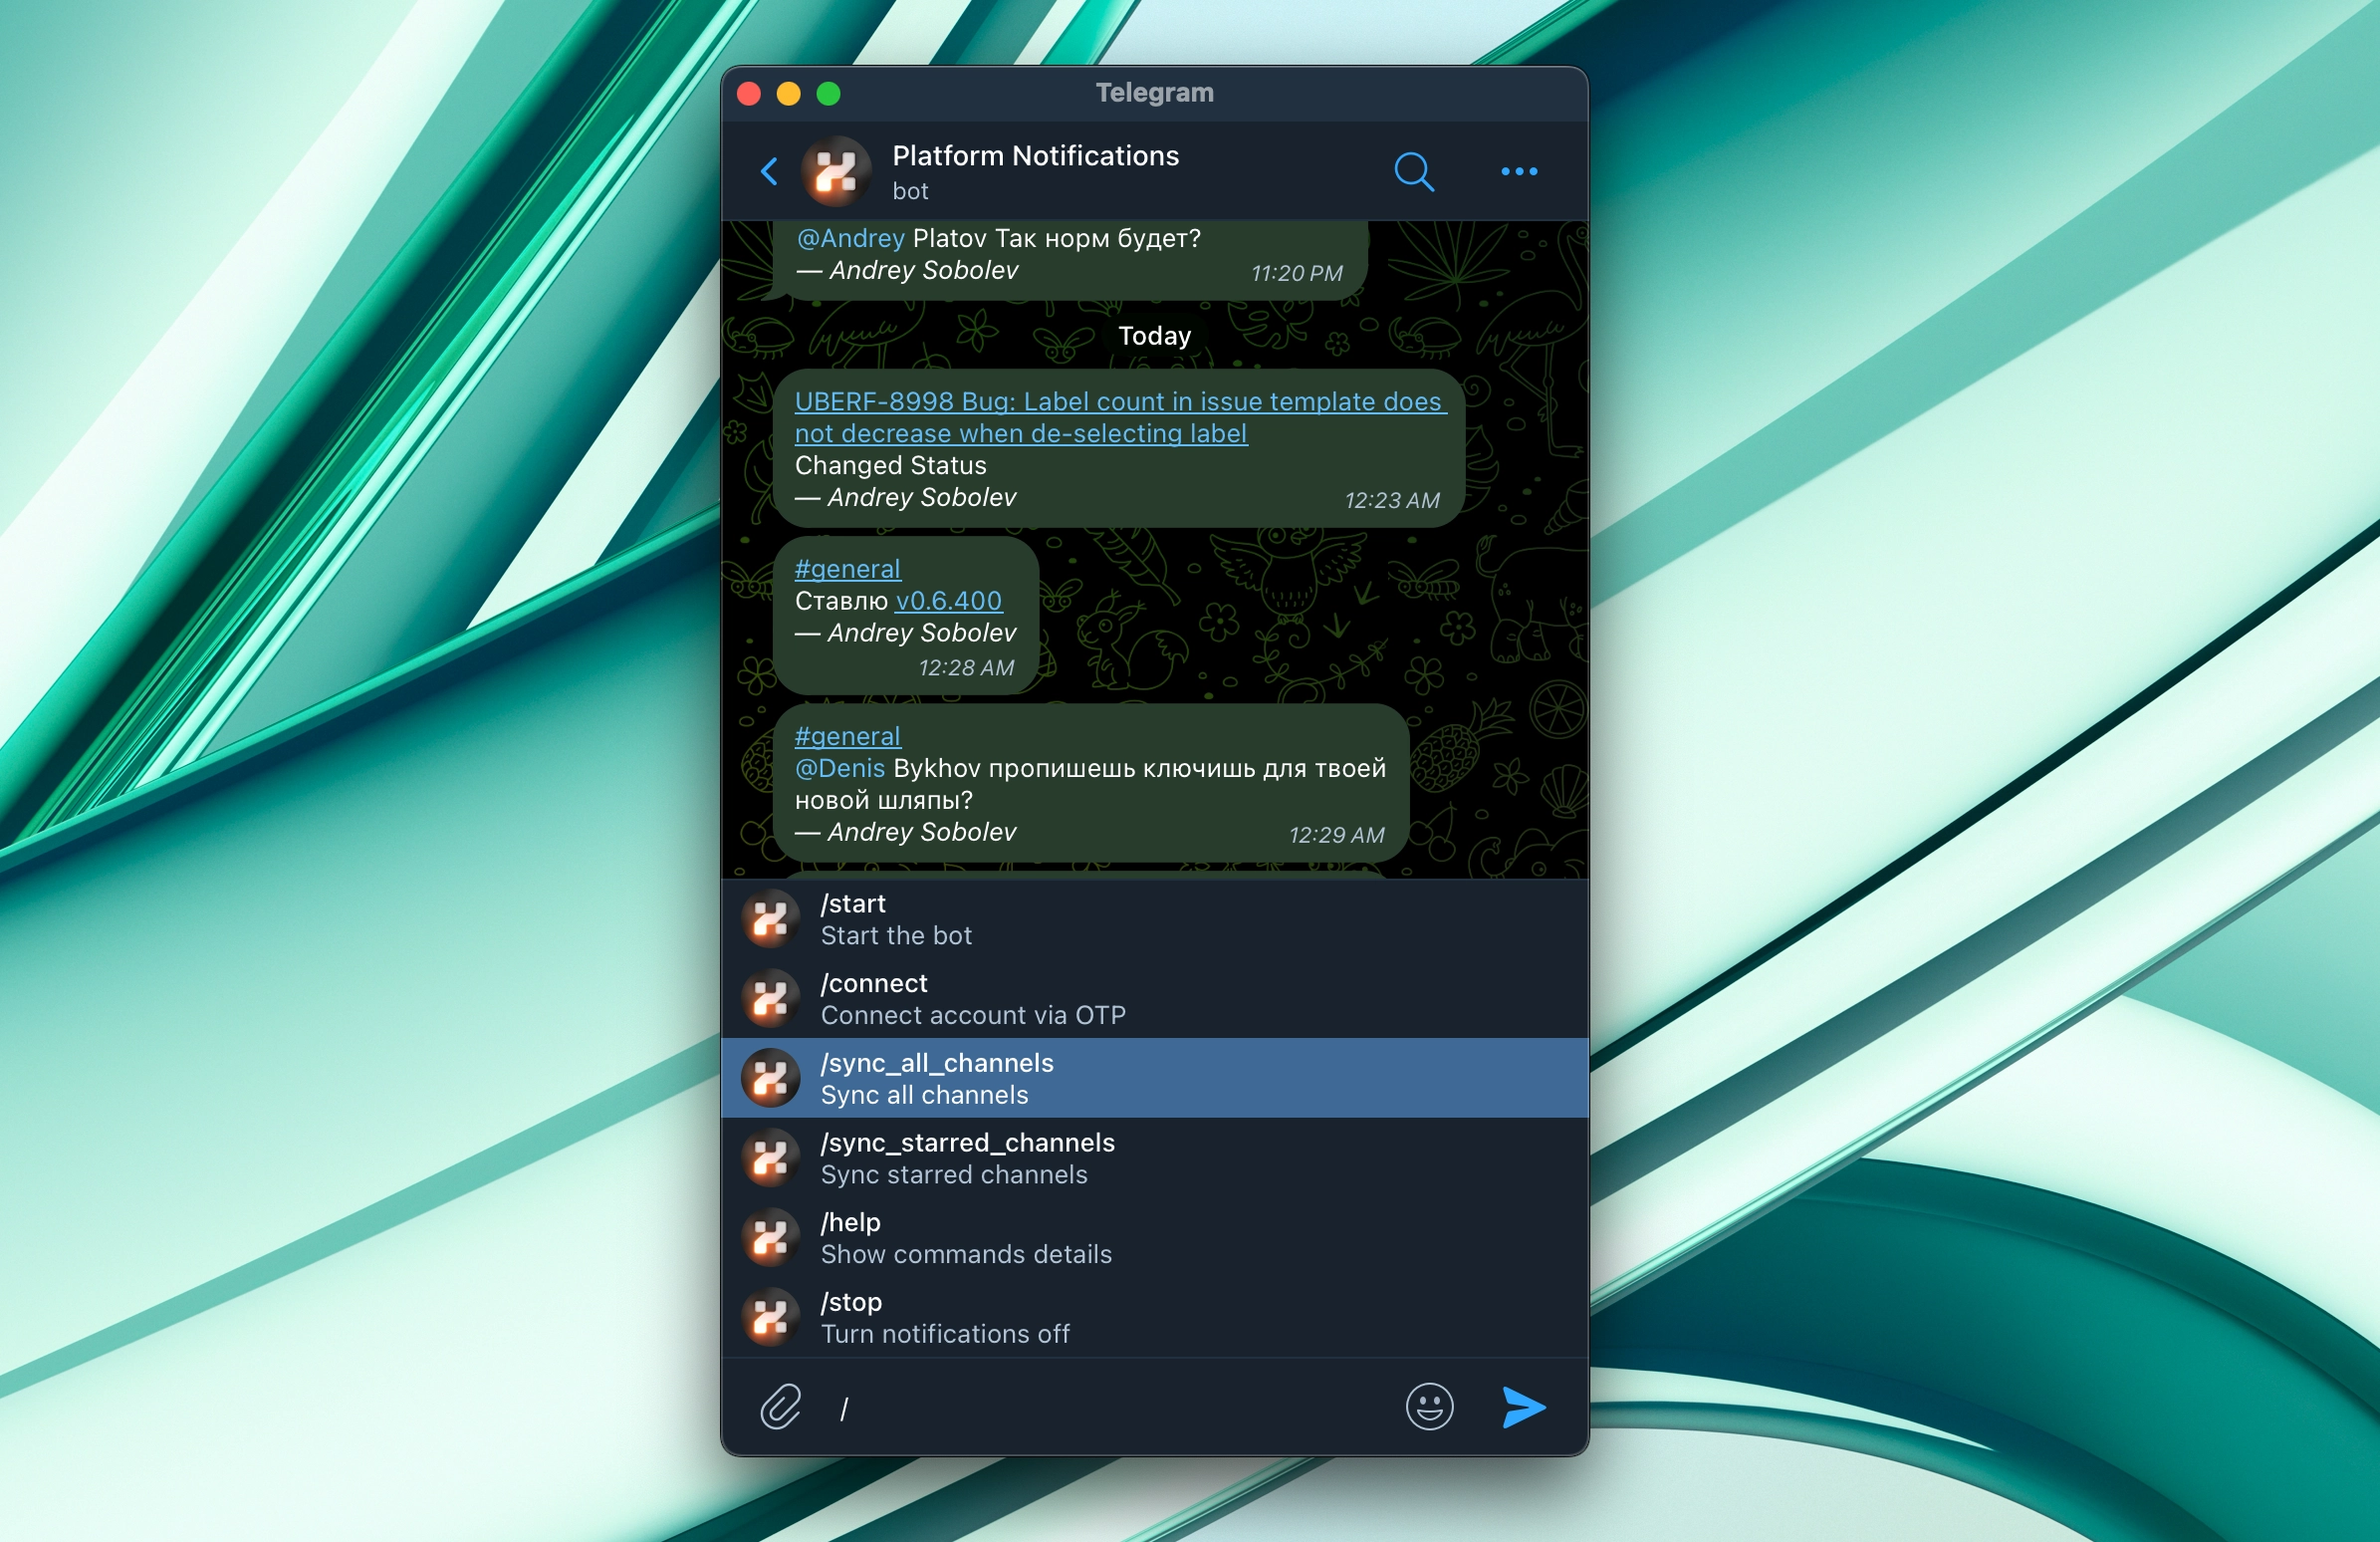Click the Platform Notifications bot avatar
The height and width of the screenshot is (1542, 2380).
837,172
